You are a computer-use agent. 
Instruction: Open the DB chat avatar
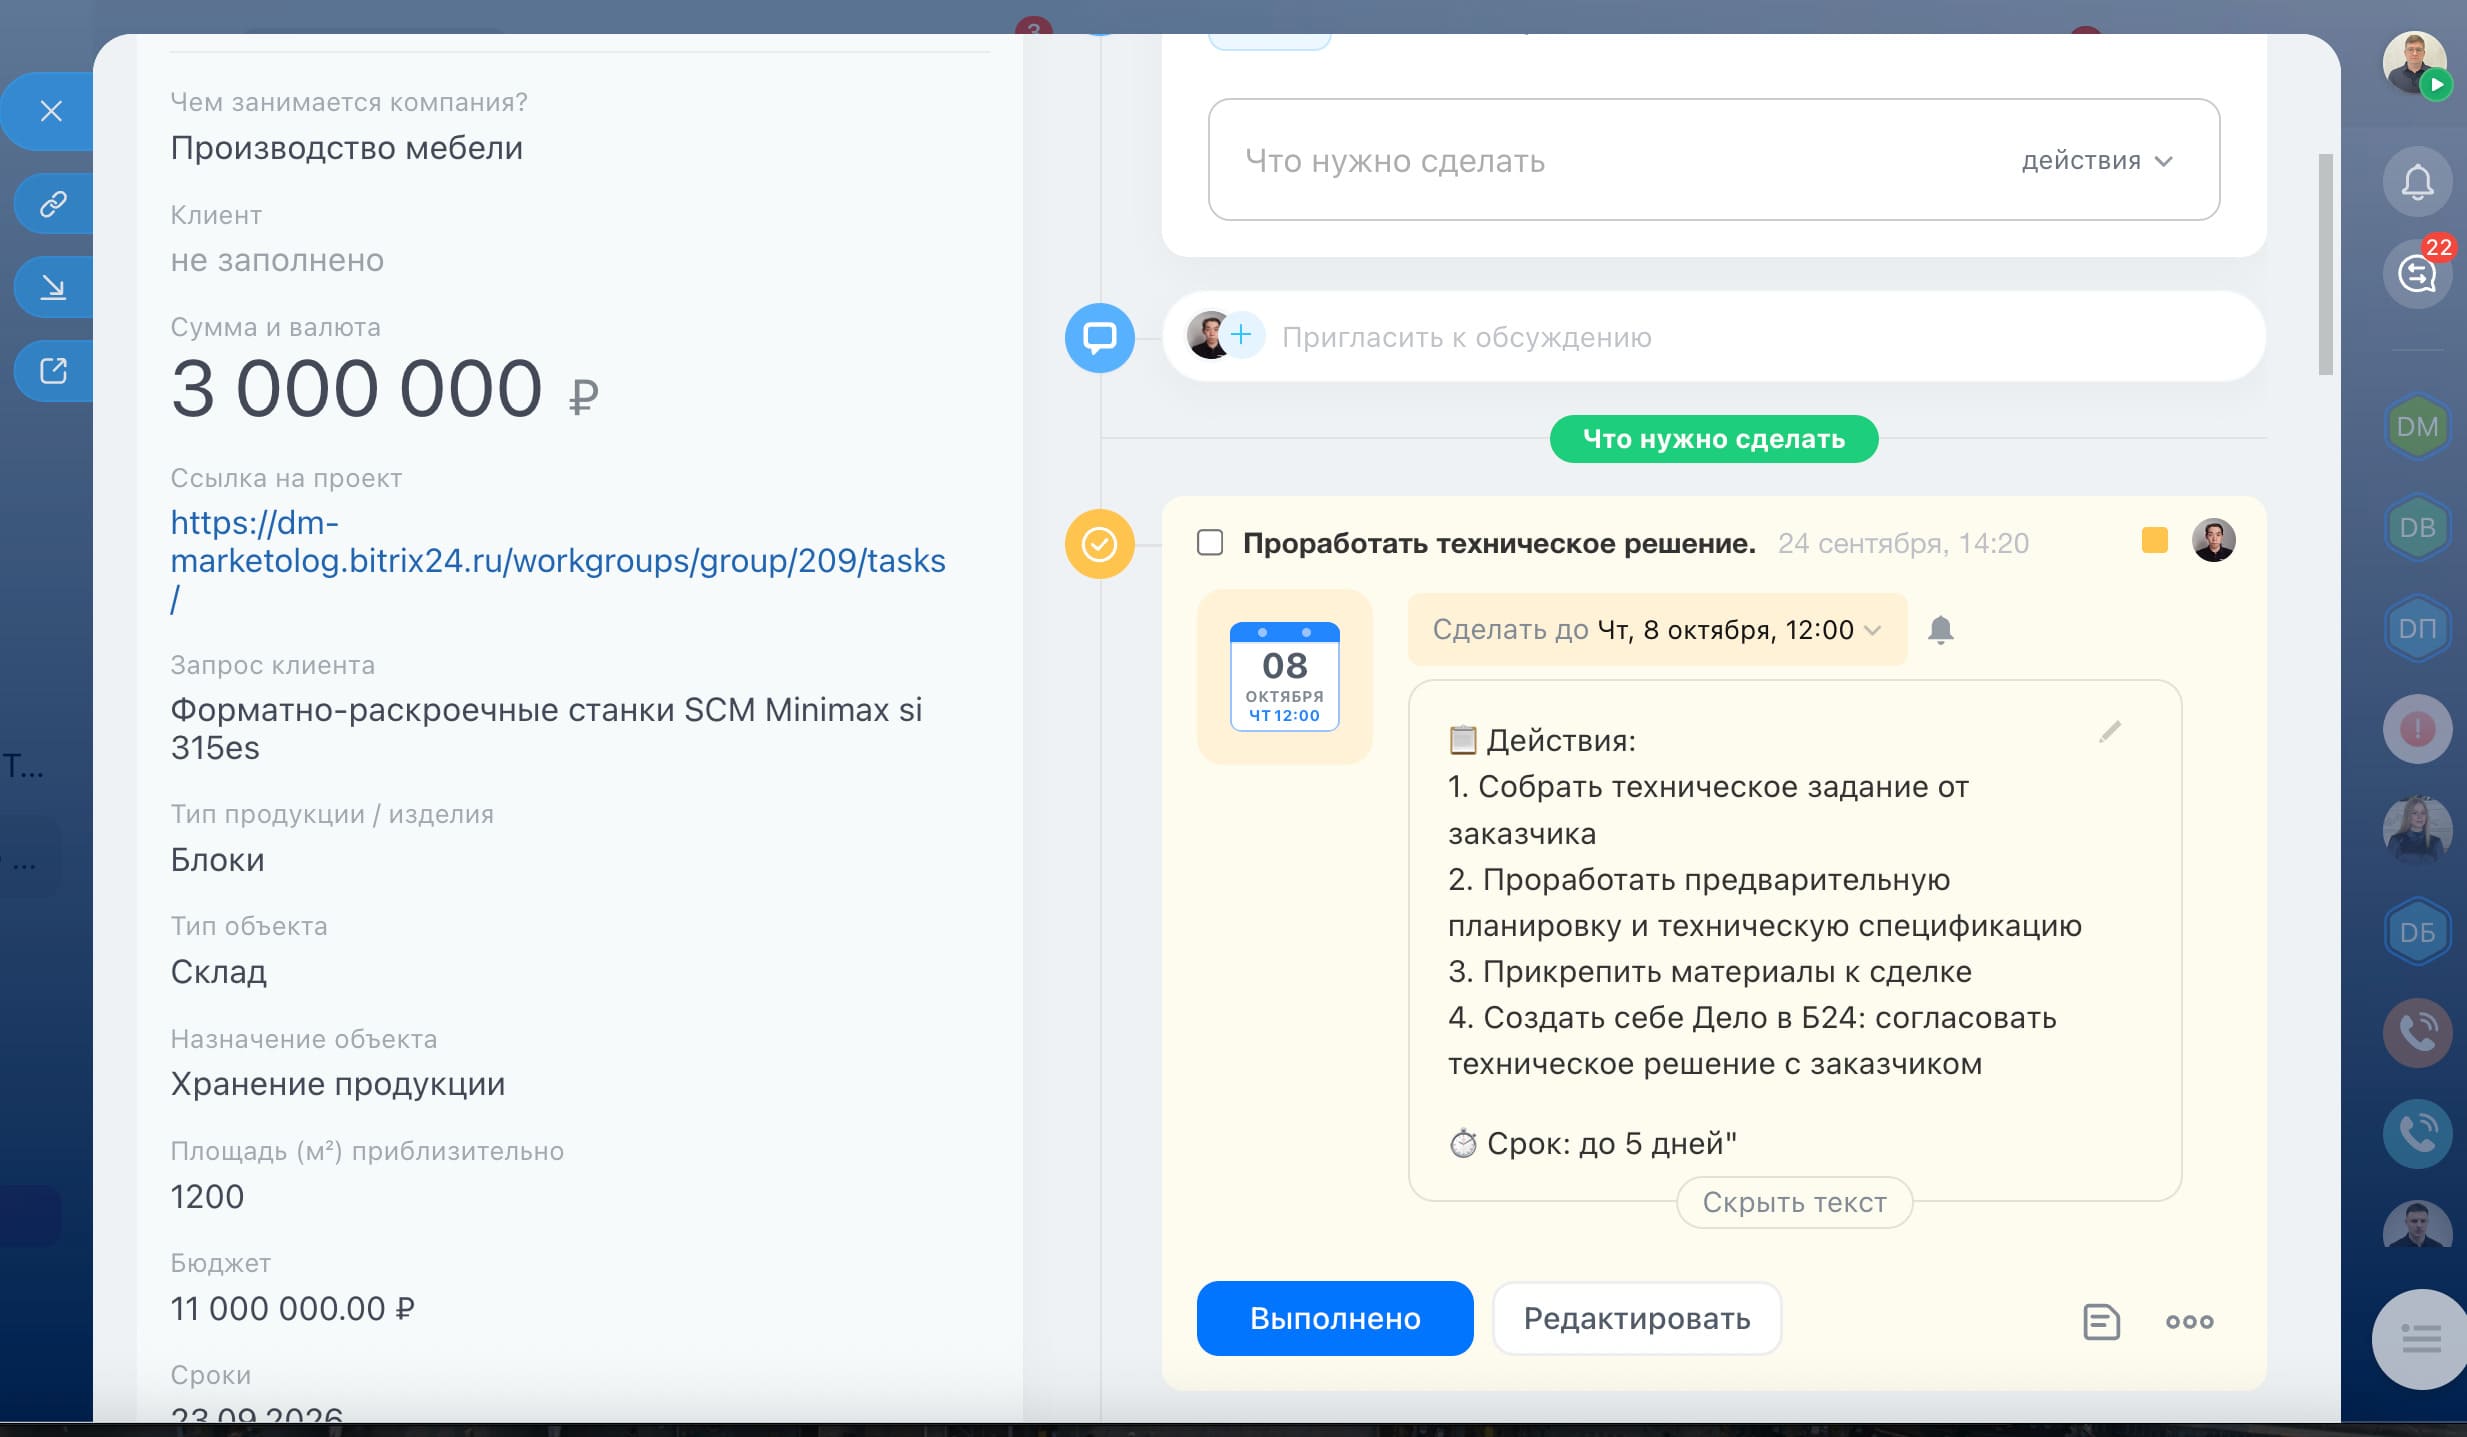(2417, 527)
